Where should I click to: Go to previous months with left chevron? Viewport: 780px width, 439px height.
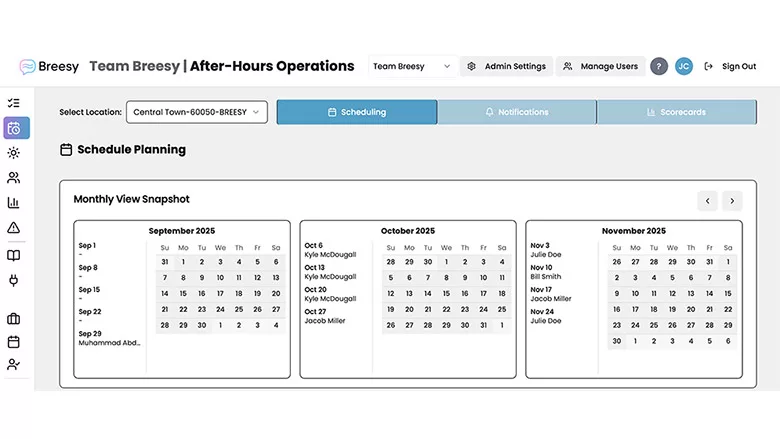pyautogui.click(x=707, y=201)
